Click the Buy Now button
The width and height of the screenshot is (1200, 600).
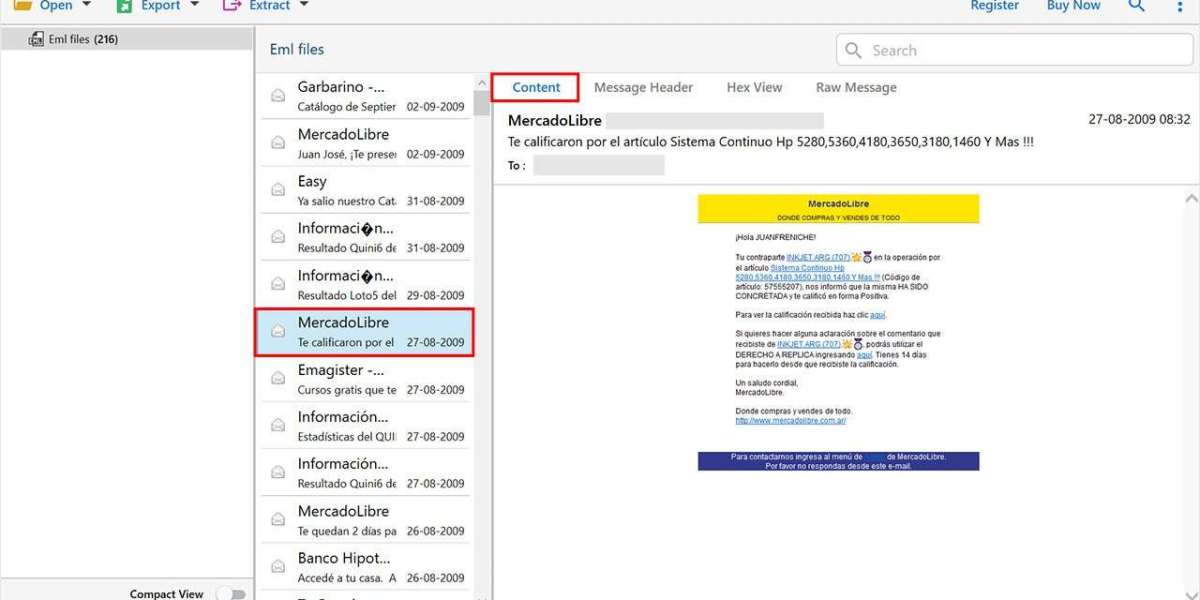pos(1073,5)
